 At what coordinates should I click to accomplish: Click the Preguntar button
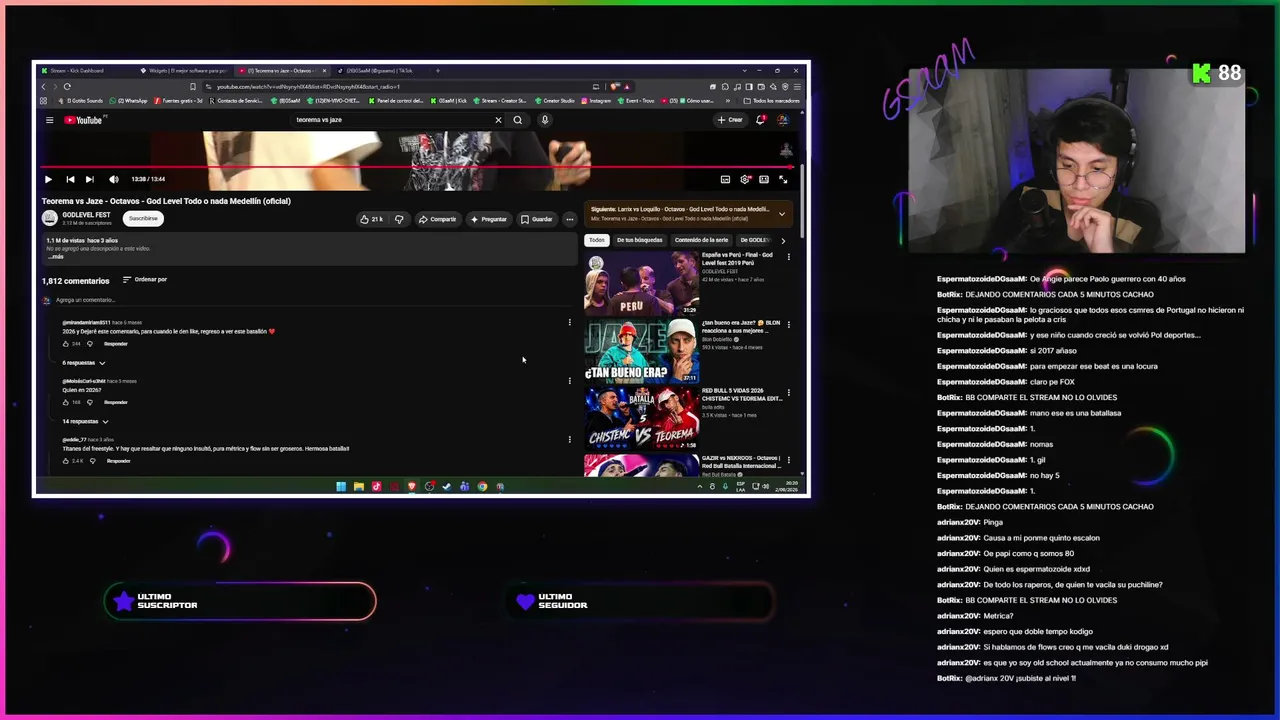click(488, 219)
